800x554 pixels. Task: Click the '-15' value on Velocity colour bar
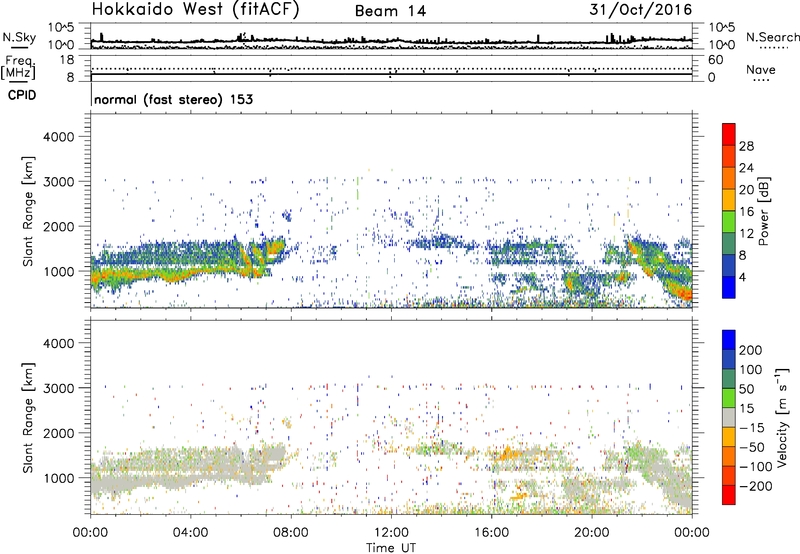click(753, 428)
